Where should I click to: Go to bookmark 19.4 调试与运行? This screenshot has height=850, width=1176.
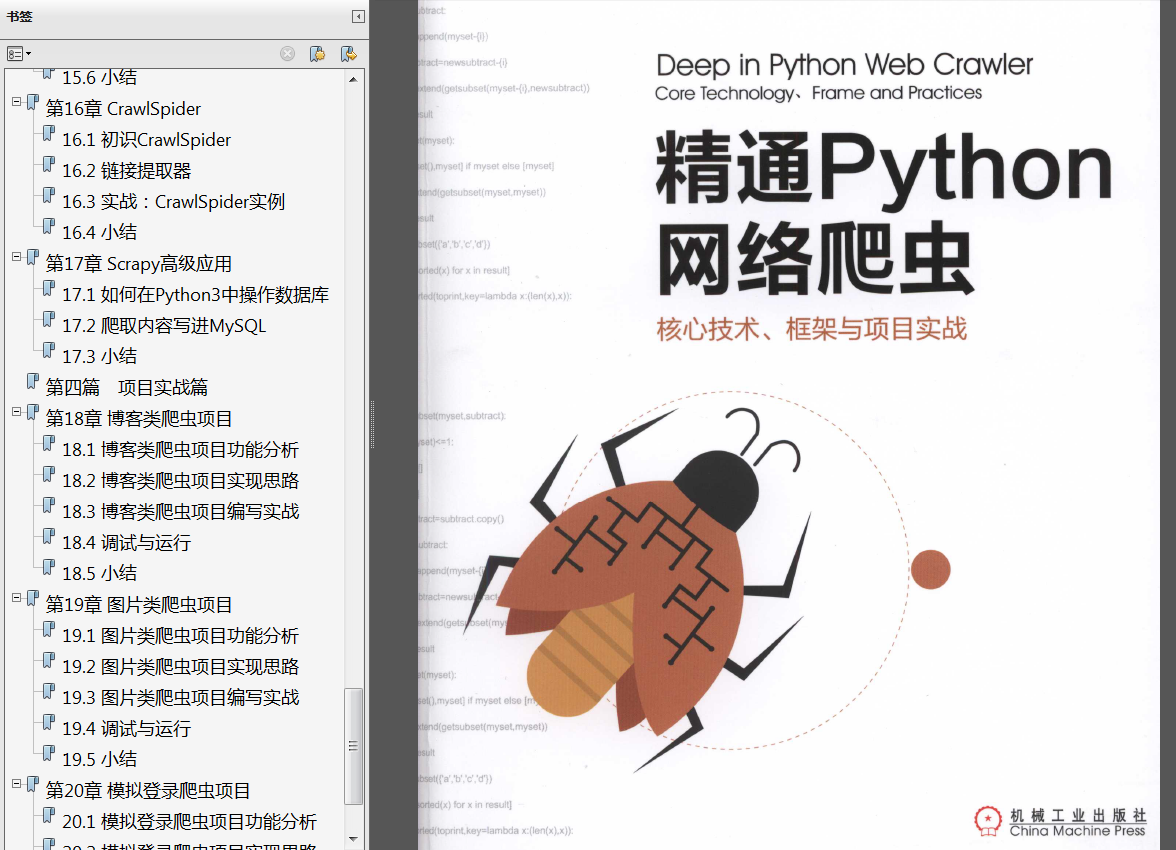pos(126,729)
